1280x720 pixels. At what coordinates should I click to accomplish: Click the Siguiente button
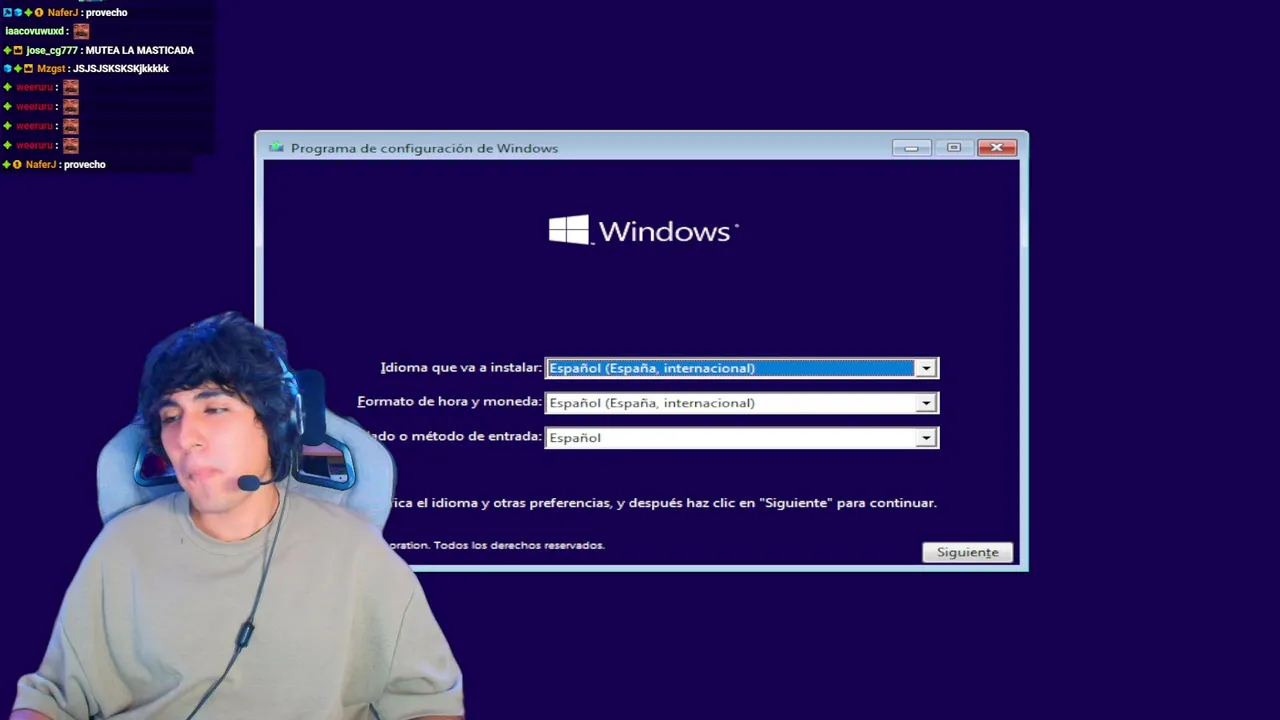967,552
